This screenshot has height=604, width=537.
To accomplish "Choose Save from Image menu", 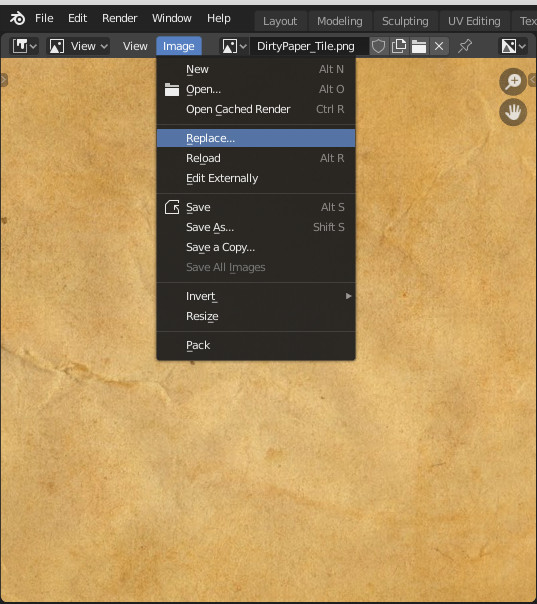I will point(256,207).
